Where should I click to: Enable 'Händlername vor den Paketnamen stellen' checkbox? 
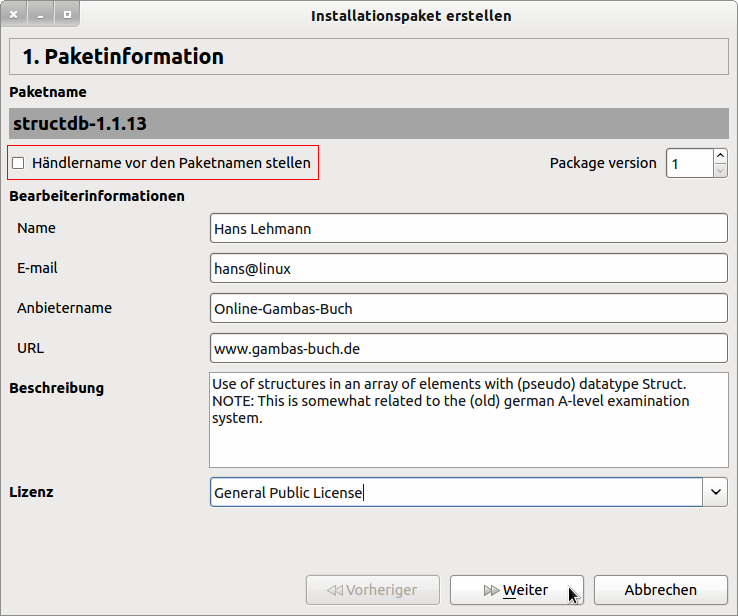point(18,163)
